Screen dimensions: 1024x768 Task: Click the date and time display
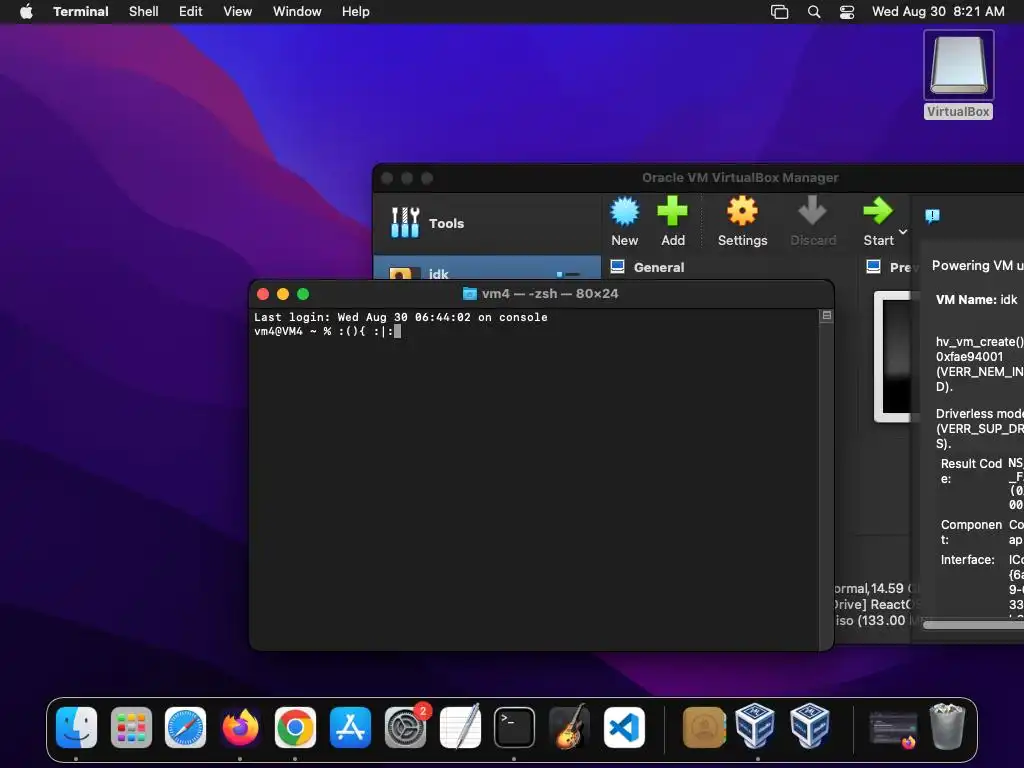(938, 11)
